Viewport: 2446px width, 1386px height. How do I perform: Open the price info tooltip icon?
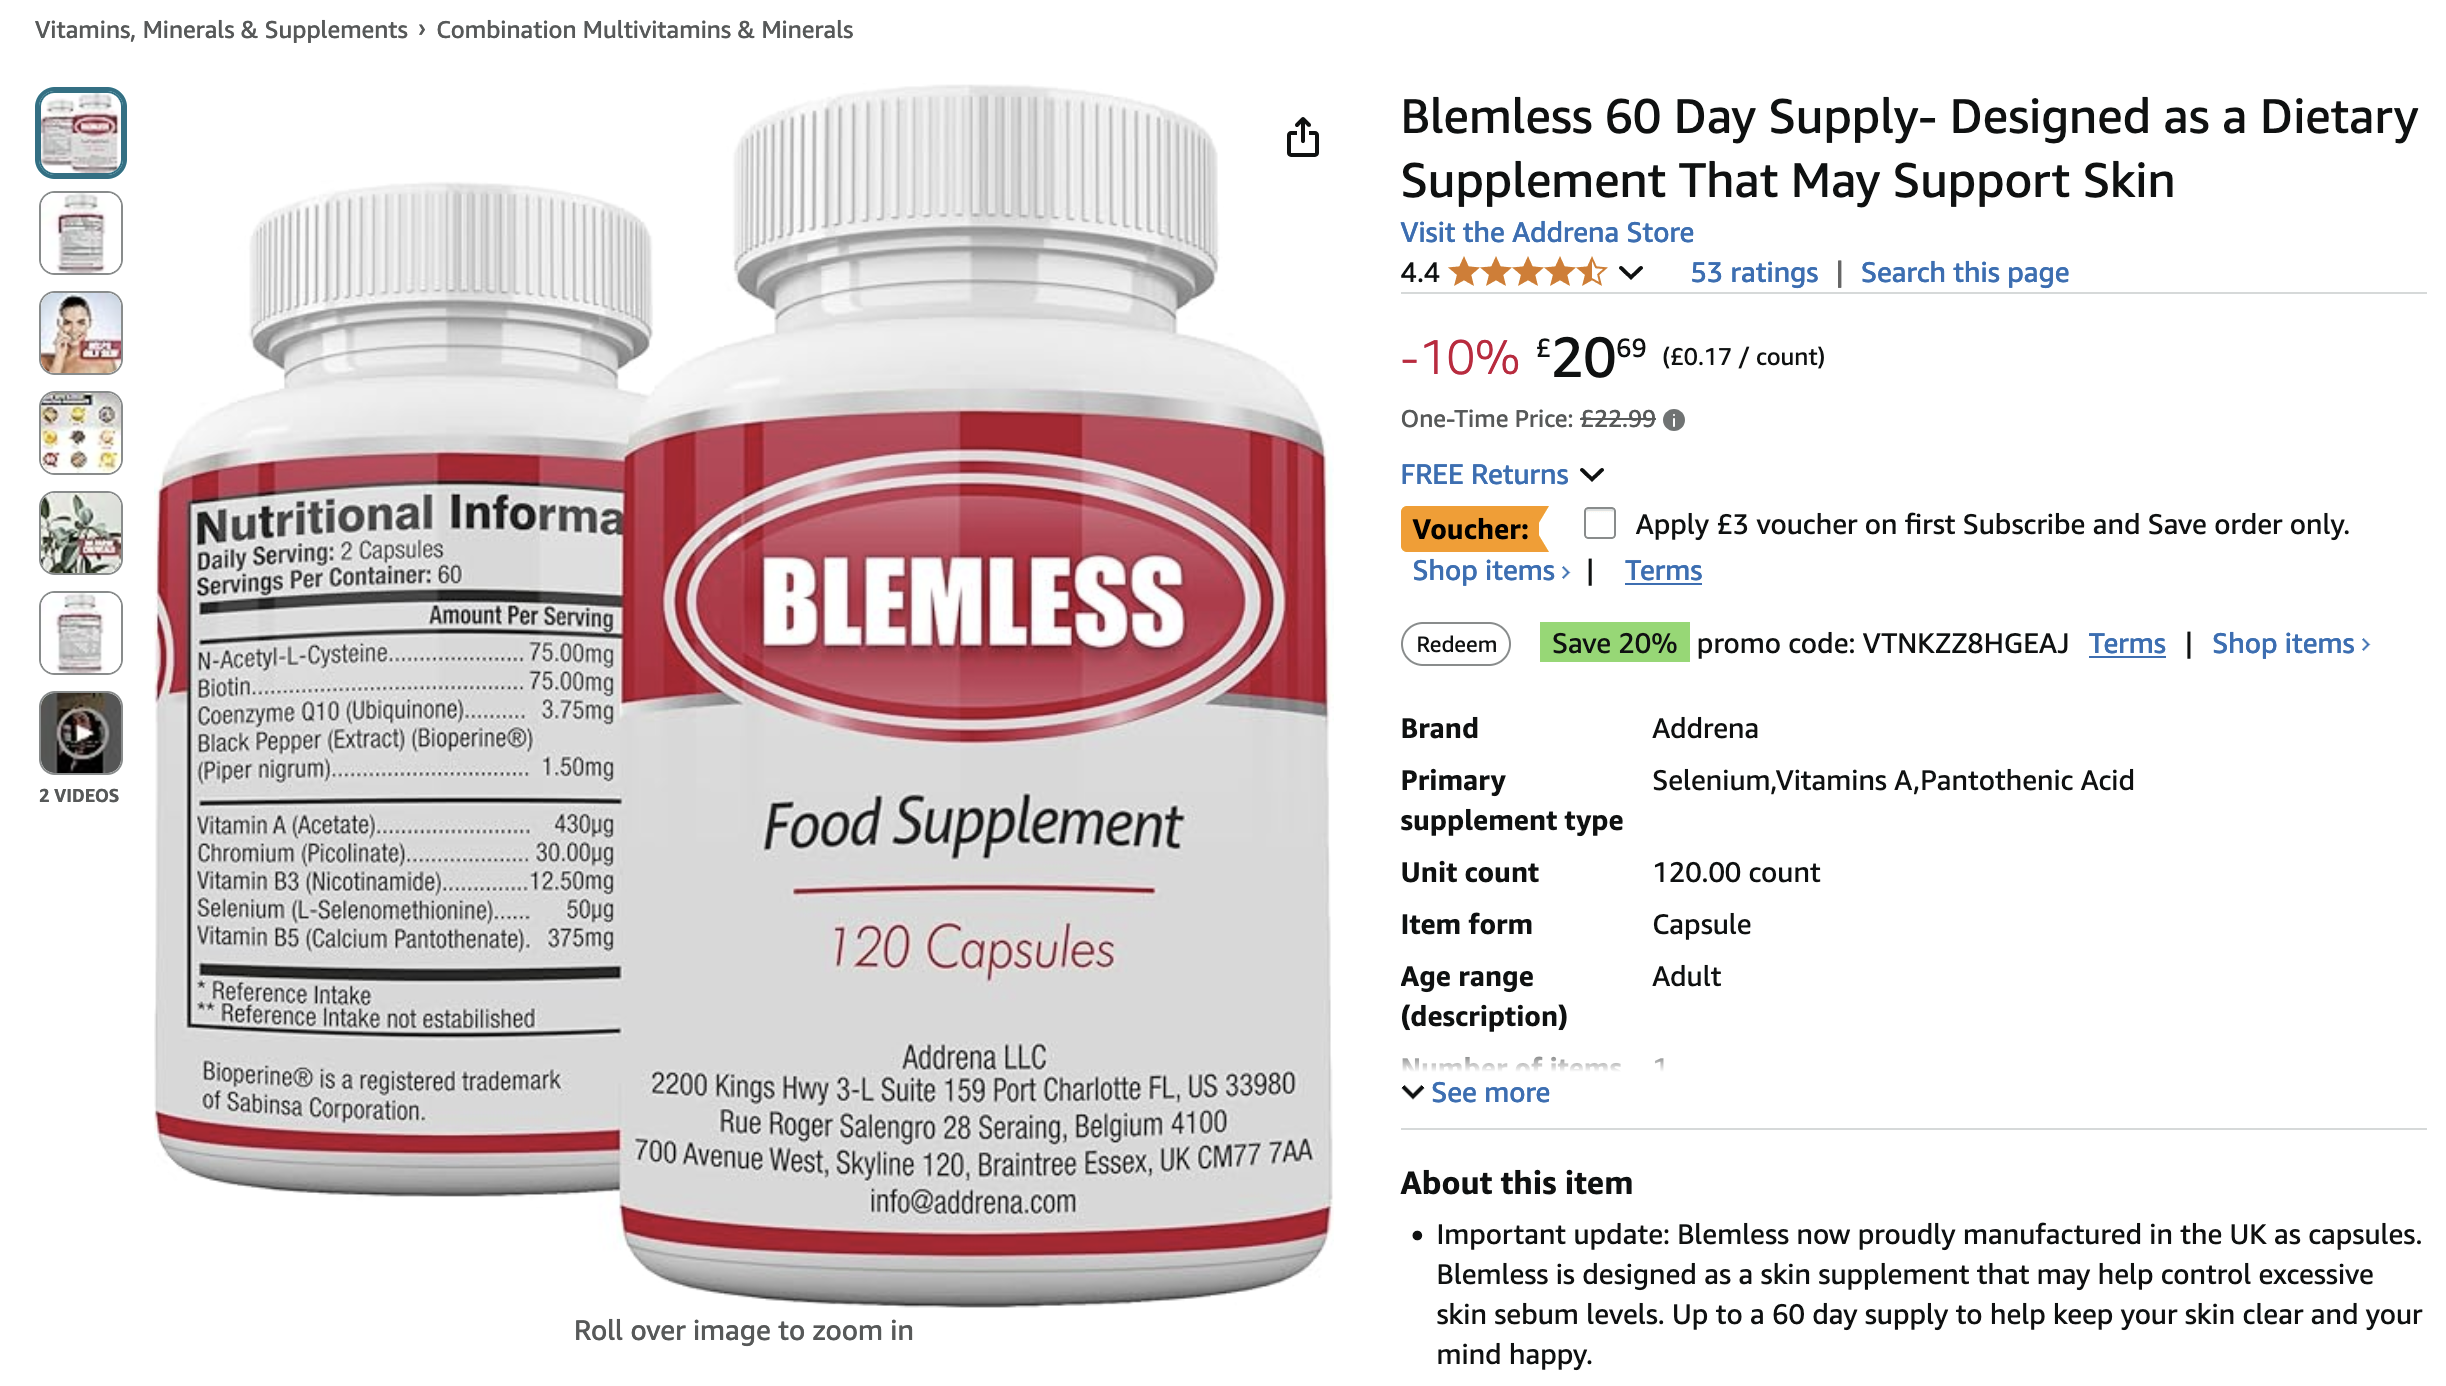click(1673, 419)
